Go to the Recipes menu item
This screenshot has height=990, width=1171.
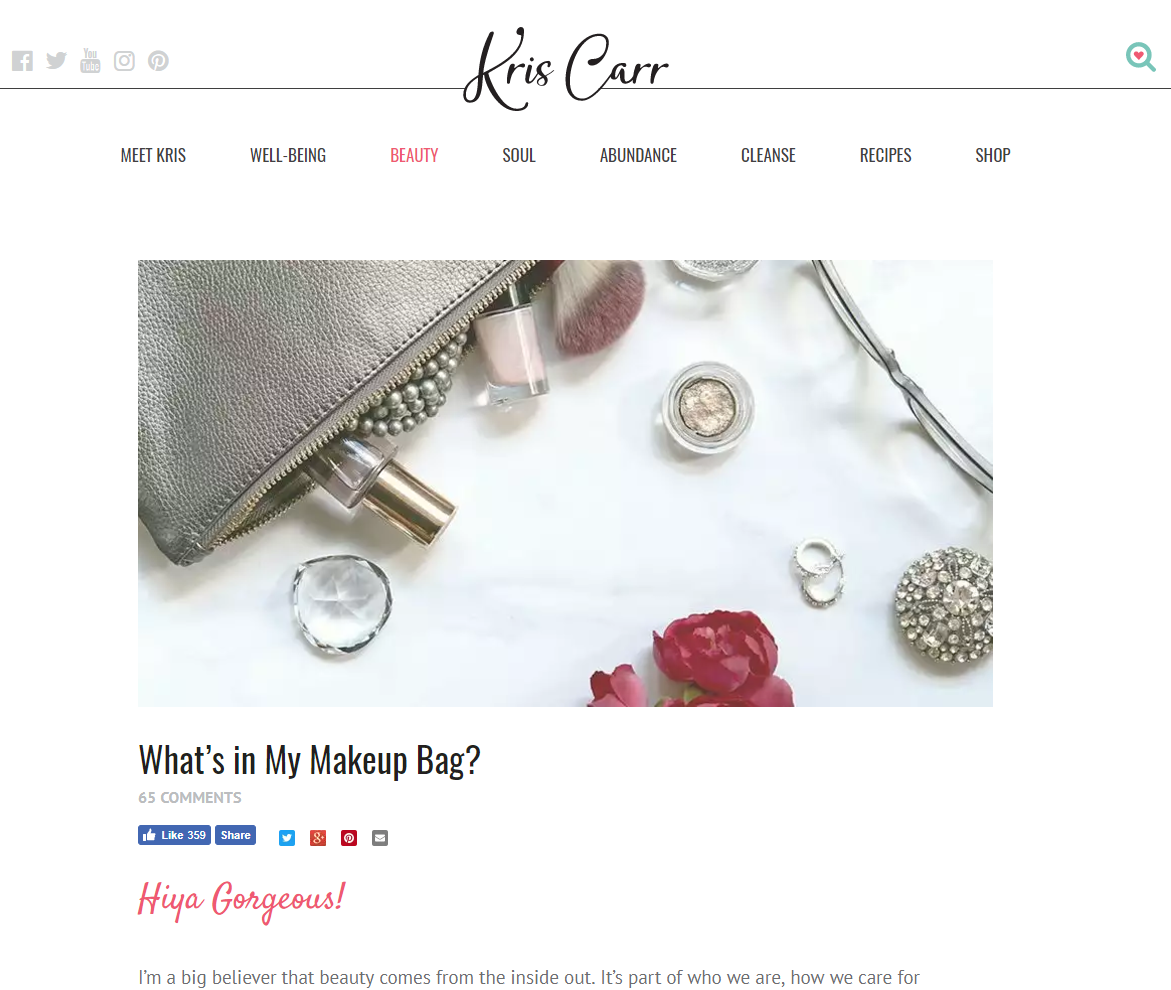coord(886,155)
